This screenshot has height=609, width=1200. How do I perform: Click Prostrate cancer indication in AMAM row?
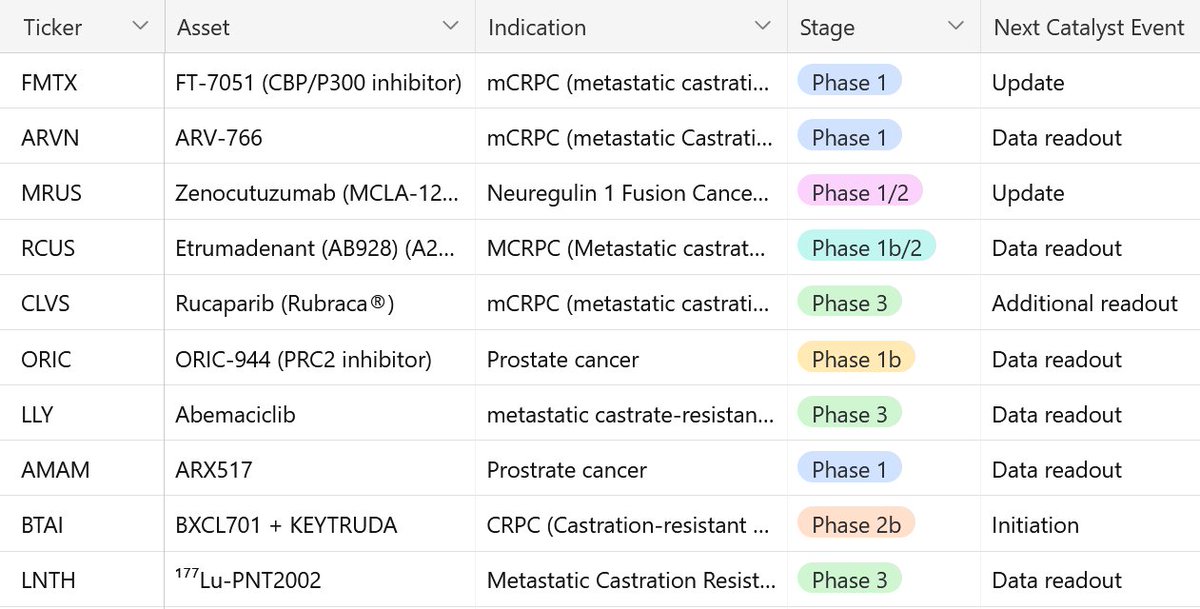pyautogui.click(x=631, y=469)
